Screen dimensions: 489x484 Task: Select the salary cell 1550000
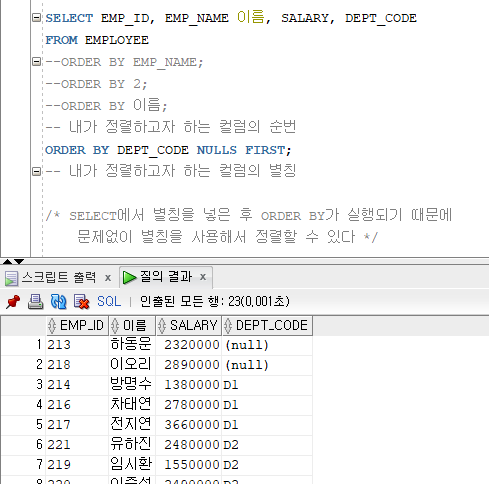coord(189,465)
